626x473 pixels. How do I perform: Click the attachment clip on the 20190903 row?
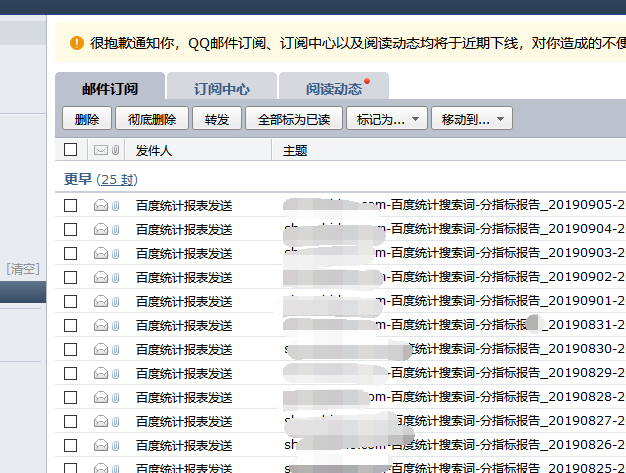(116, 253)
